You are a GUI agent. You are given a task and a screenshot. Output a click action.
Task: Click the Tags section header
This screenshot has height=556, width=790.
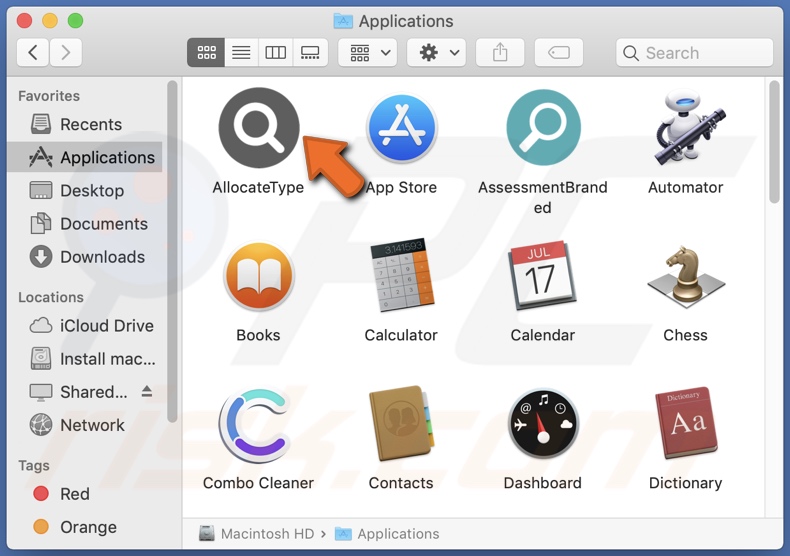(x=34, y=465)
